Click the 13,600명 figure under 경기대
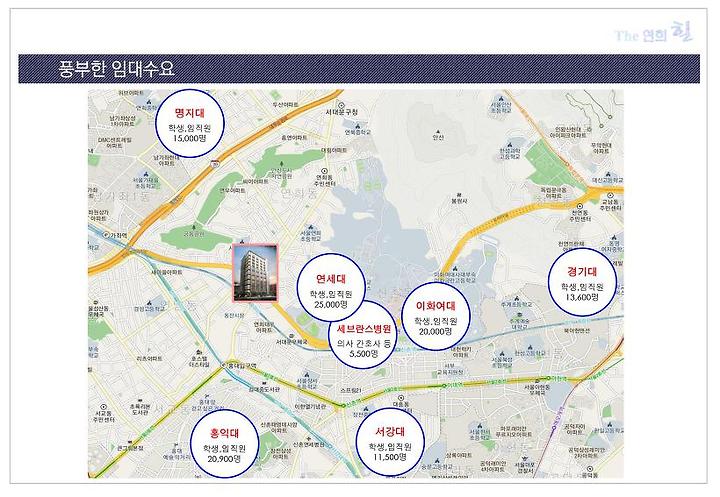720x497 pixels. tap(582, 297)
